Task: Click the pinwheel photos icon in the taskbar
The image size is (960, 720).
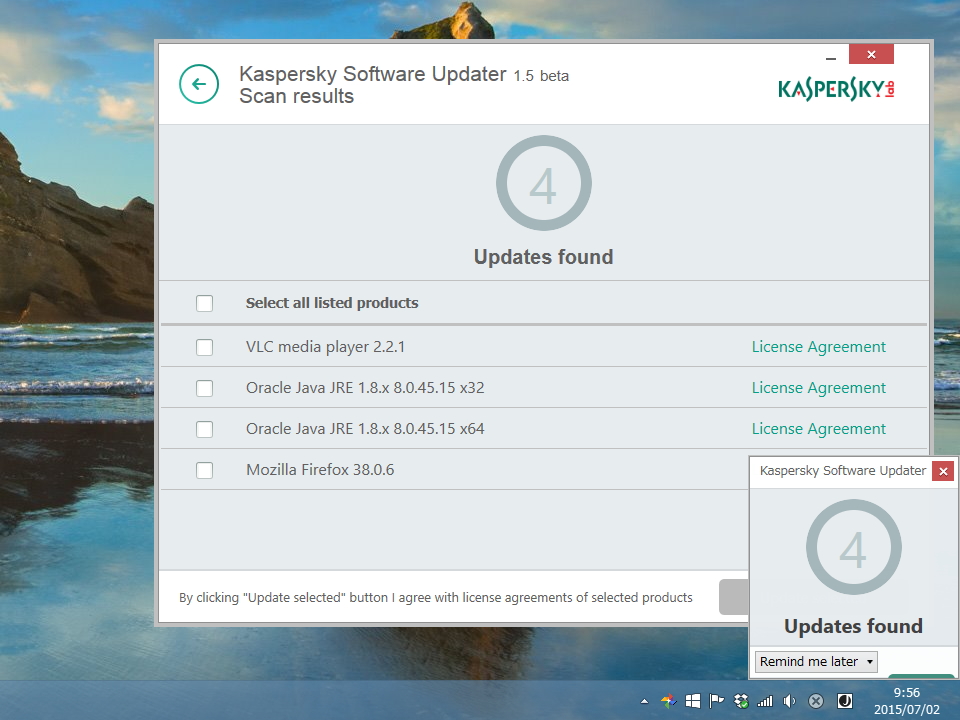Action: click(x=668, y=700)
